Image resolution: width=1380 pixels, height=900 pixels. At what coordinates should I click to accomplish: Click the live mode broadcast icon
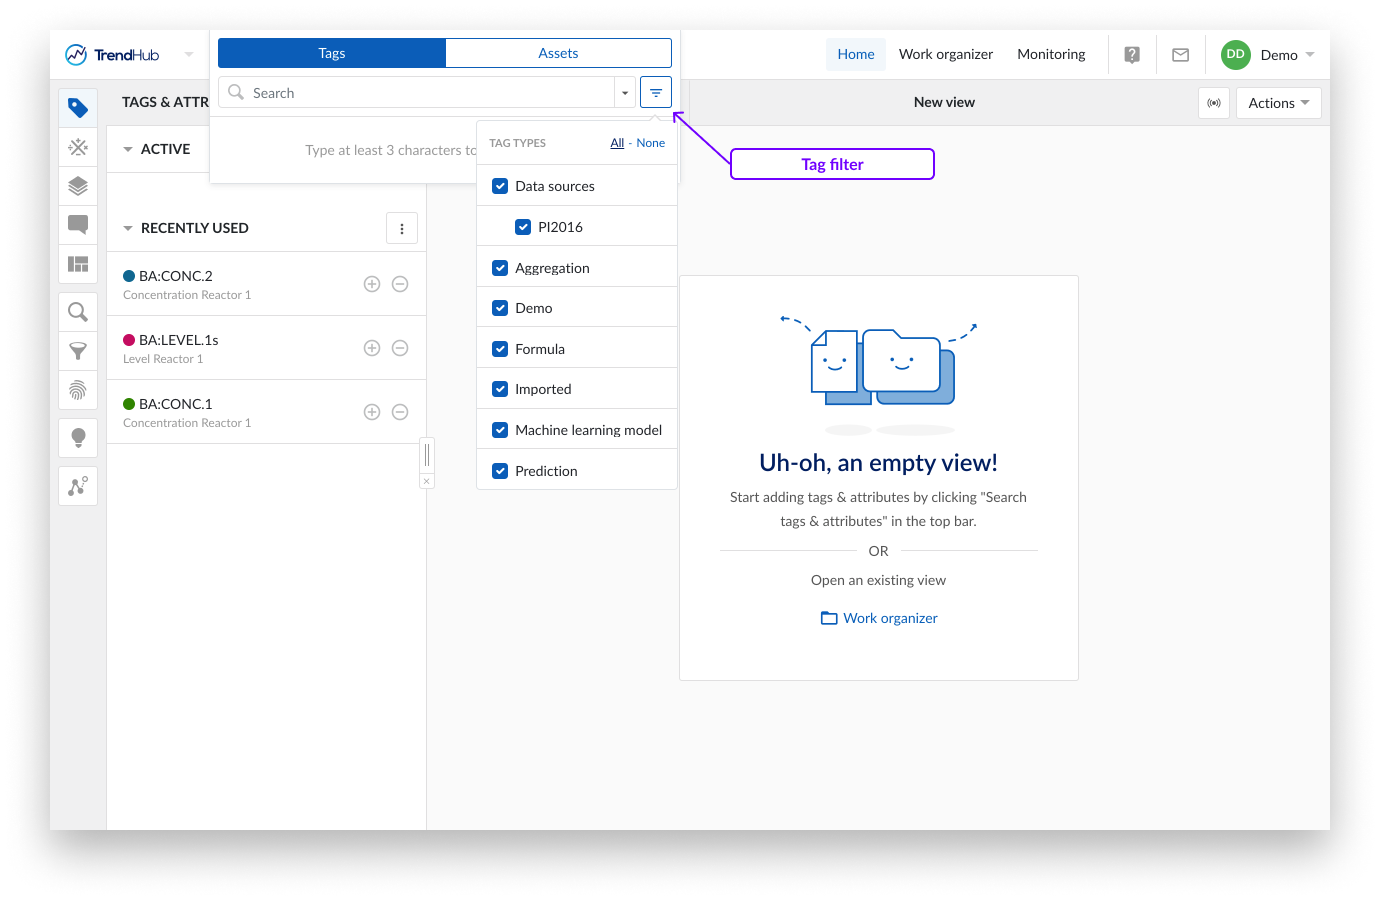(1214, 103)
